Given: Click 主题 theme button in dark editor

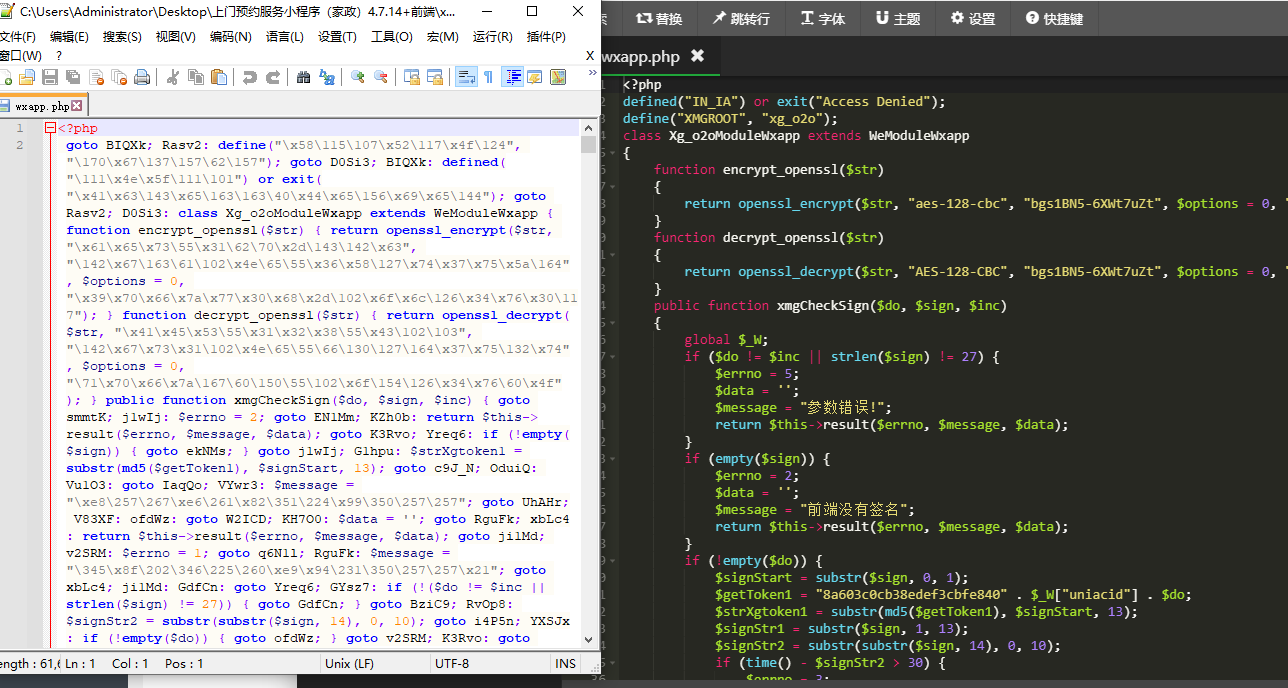Looking at the screenshot, I should tap(898, 18).
